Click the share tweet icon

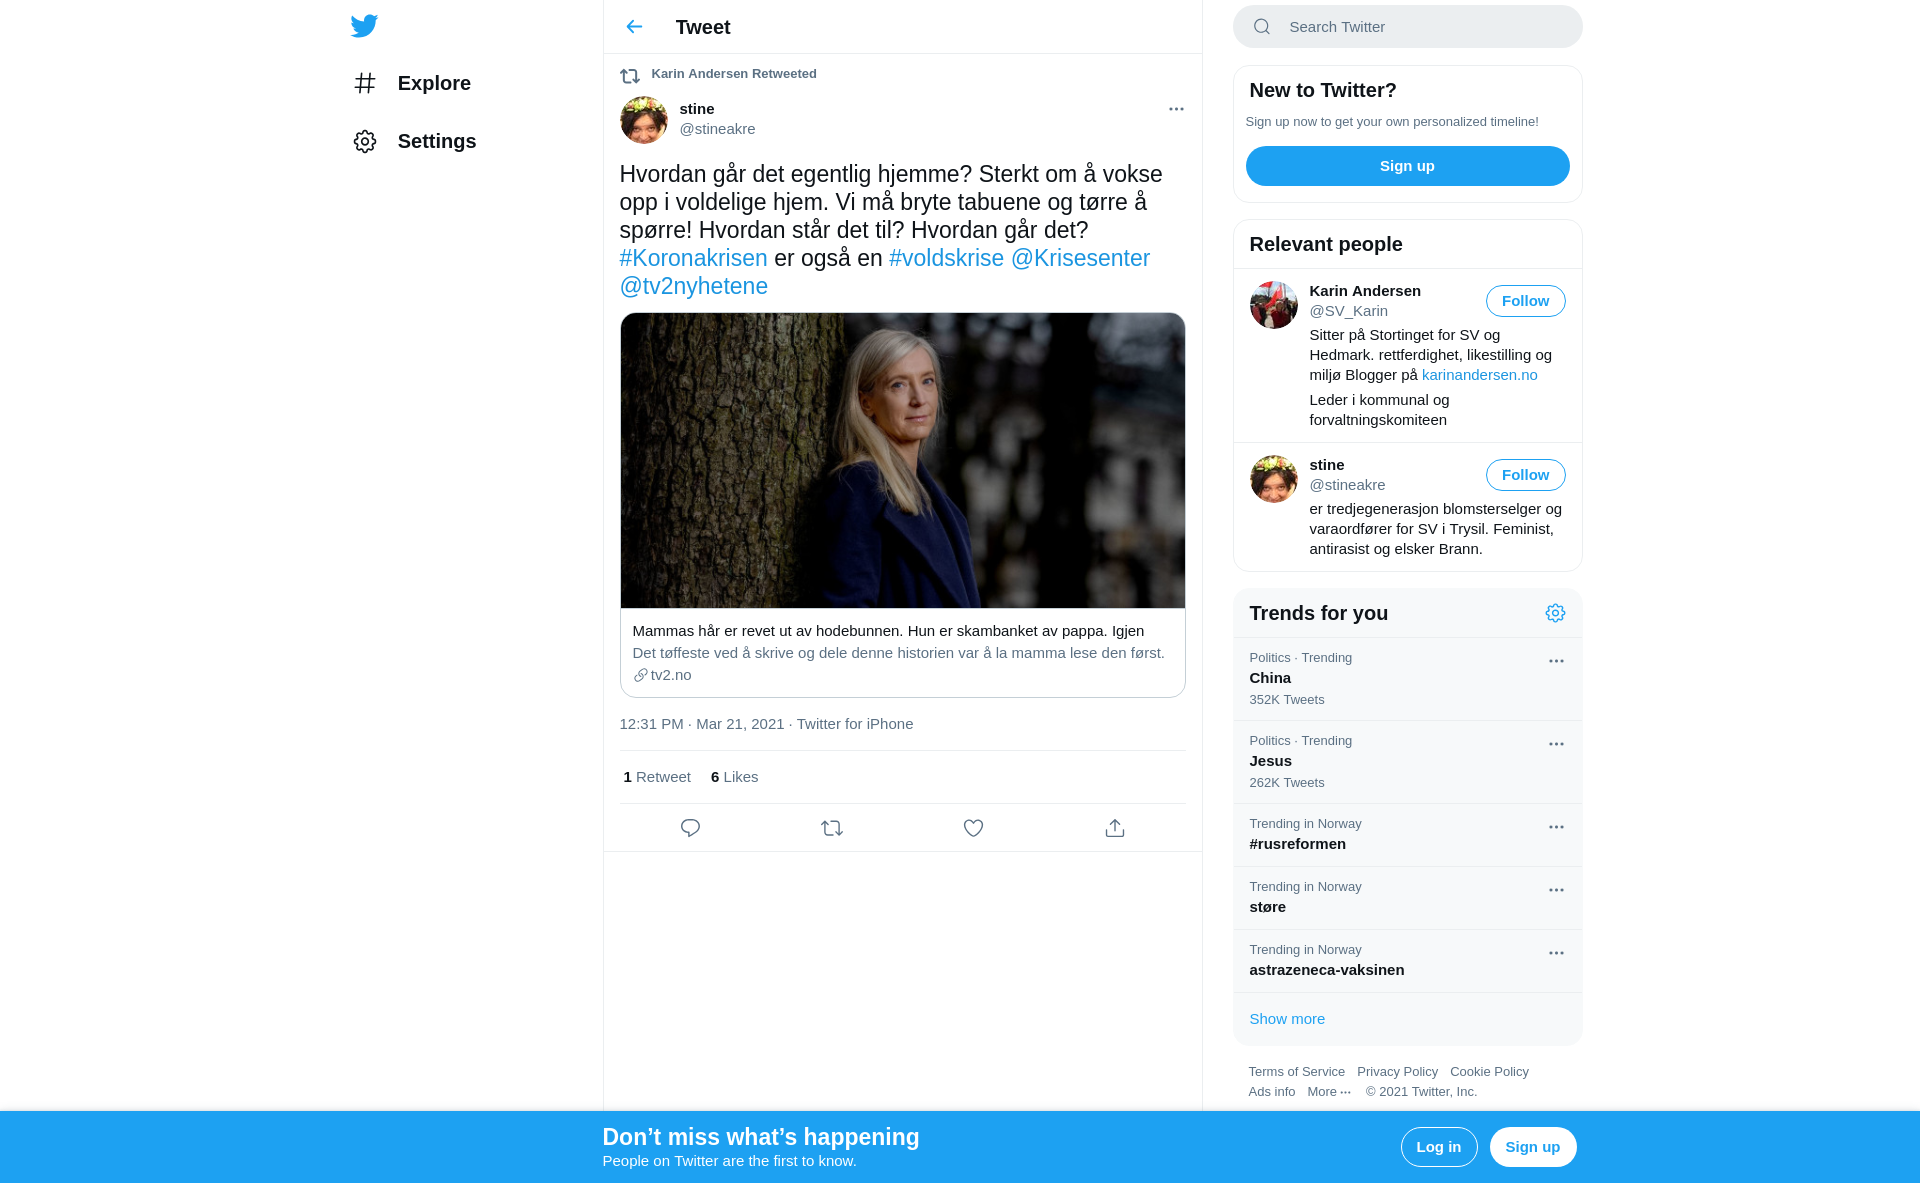tap(1115, 828)
